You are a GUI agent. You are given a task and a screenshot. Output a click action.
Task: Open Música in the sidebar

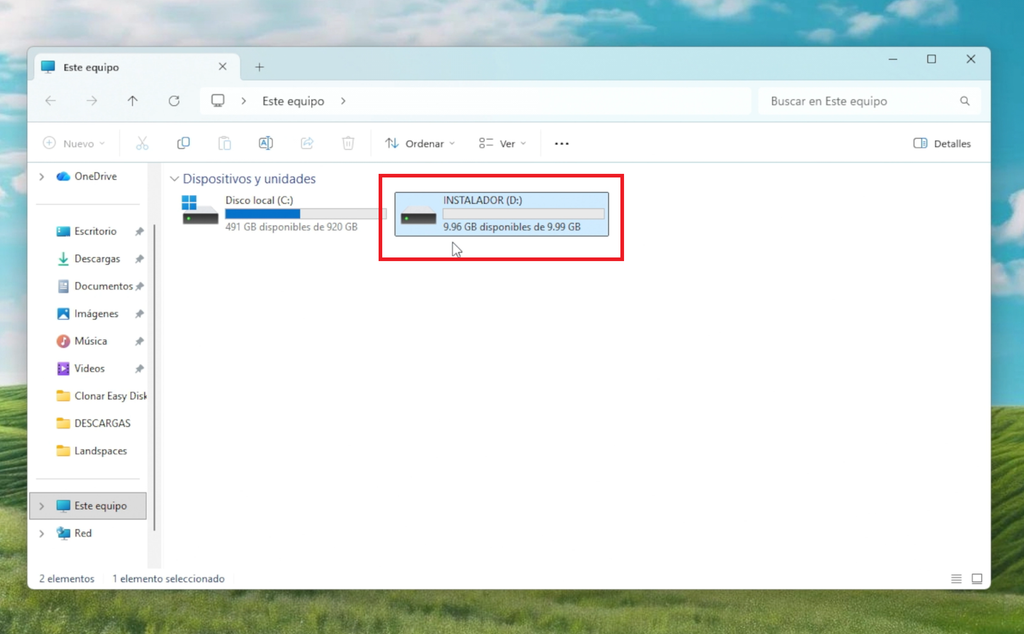pos(91,341)
